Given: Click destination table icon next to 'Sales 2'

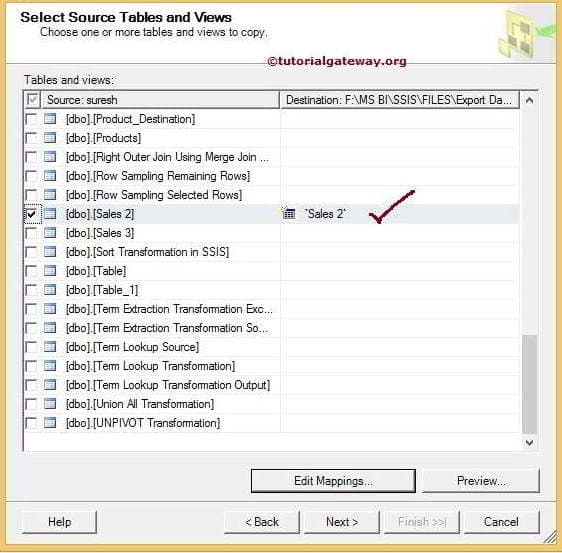Looking at the screenshot, I should (289, 213).
